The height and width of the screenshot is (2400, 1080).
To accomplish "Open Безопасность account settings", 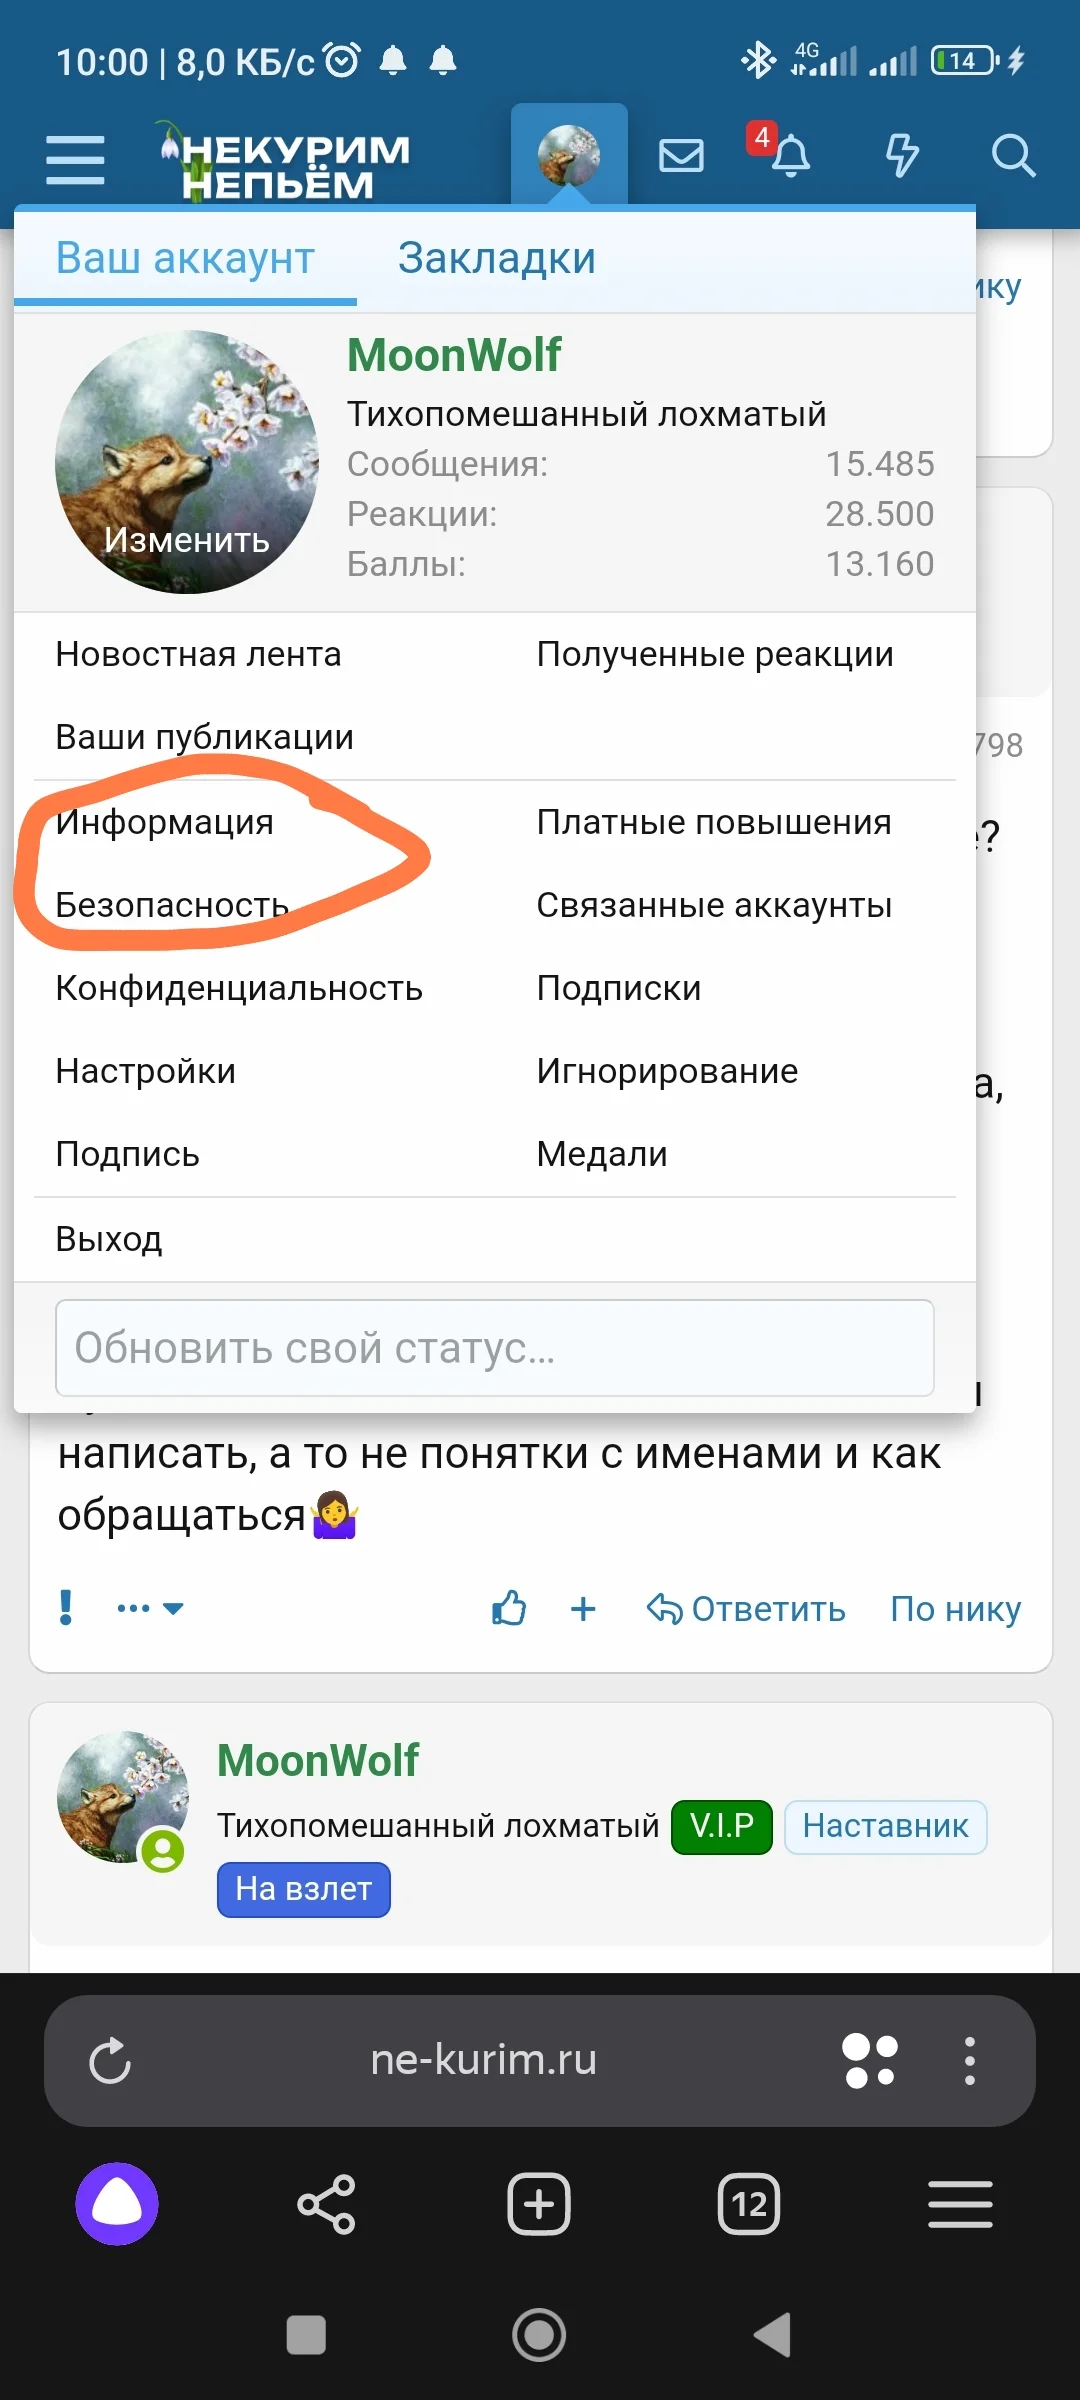I will point(170,905).
